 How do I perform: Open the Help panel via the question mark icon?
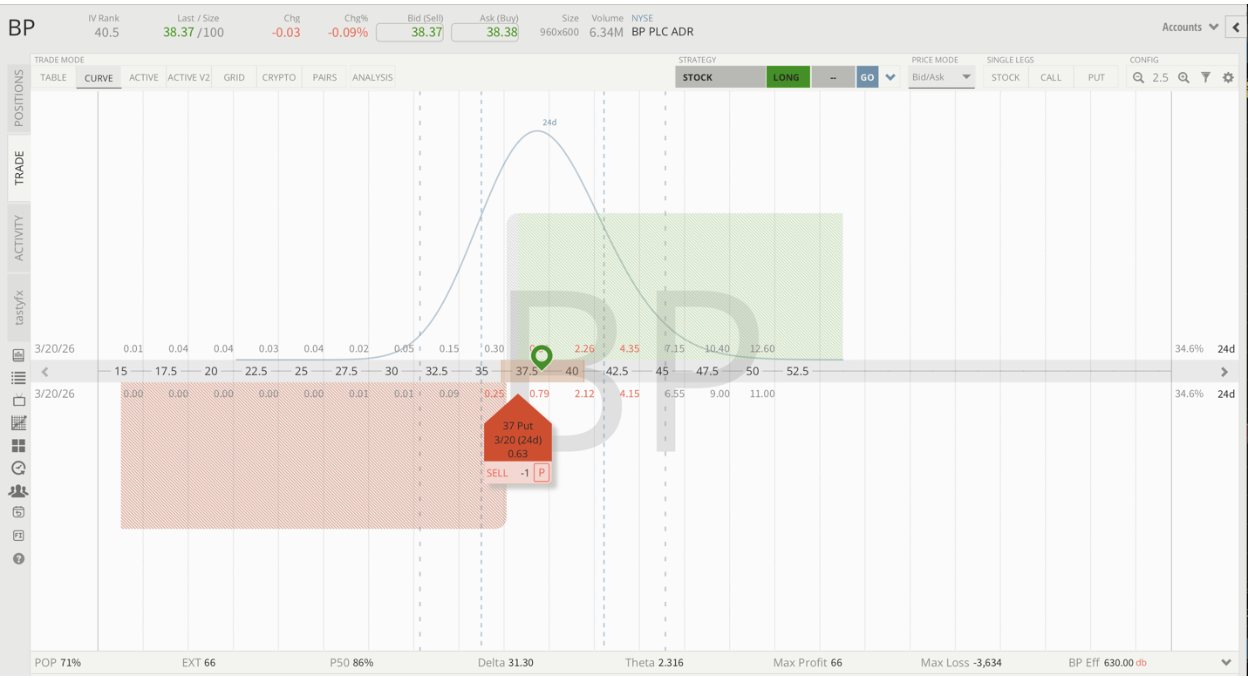pyautogui.click(x=17, y=558)
